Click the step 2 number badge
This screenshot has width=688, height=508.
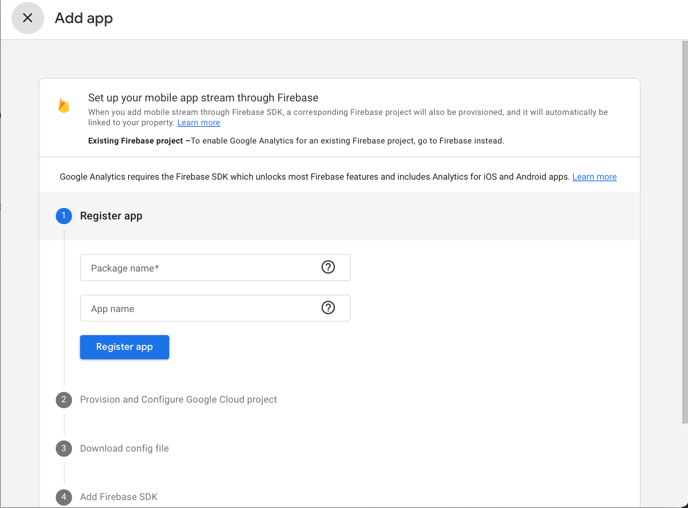64,400
